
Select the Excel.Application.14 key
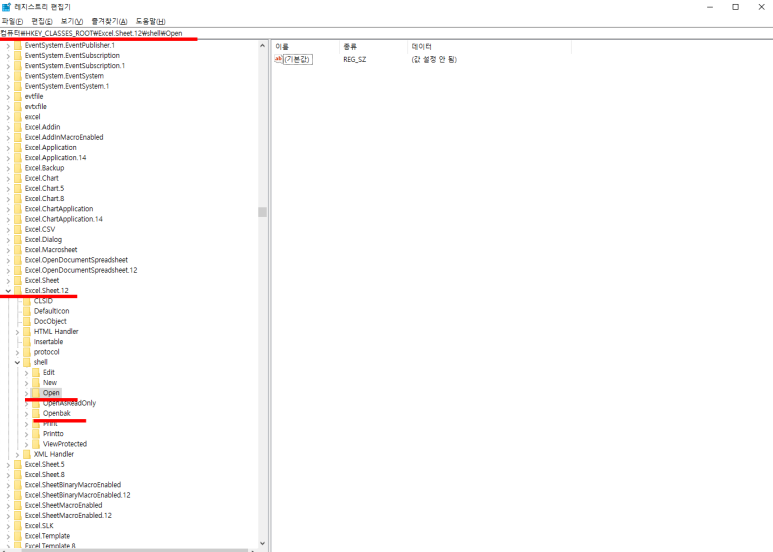click(55, 158)
